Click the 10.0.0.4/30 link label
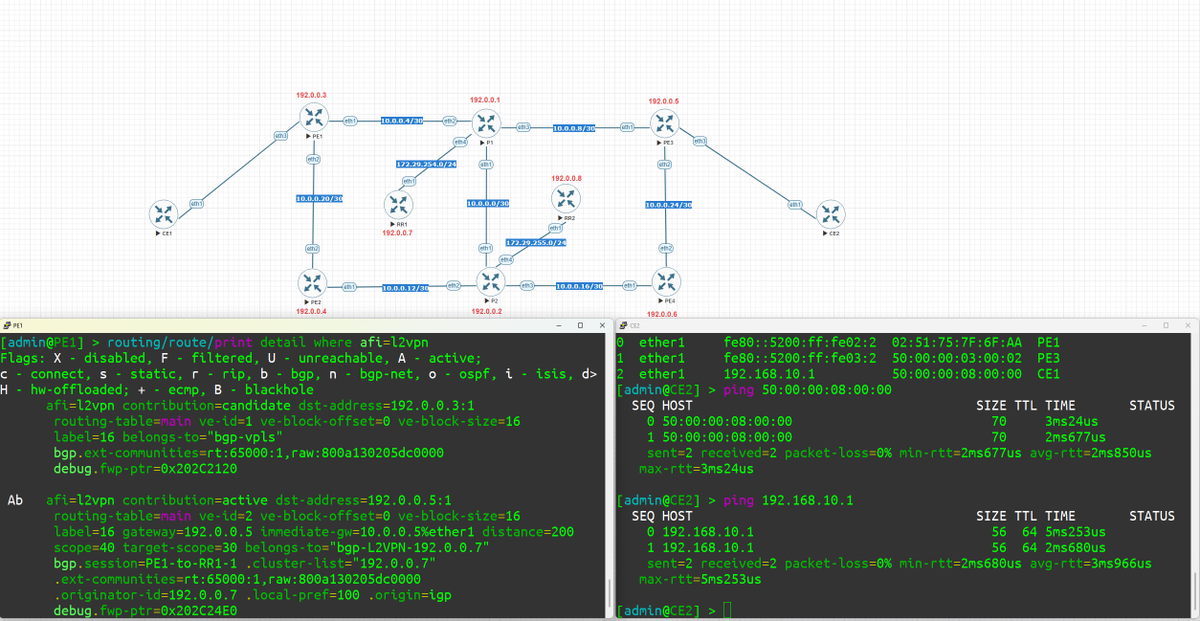1200x621 pixels. [404, 121]
